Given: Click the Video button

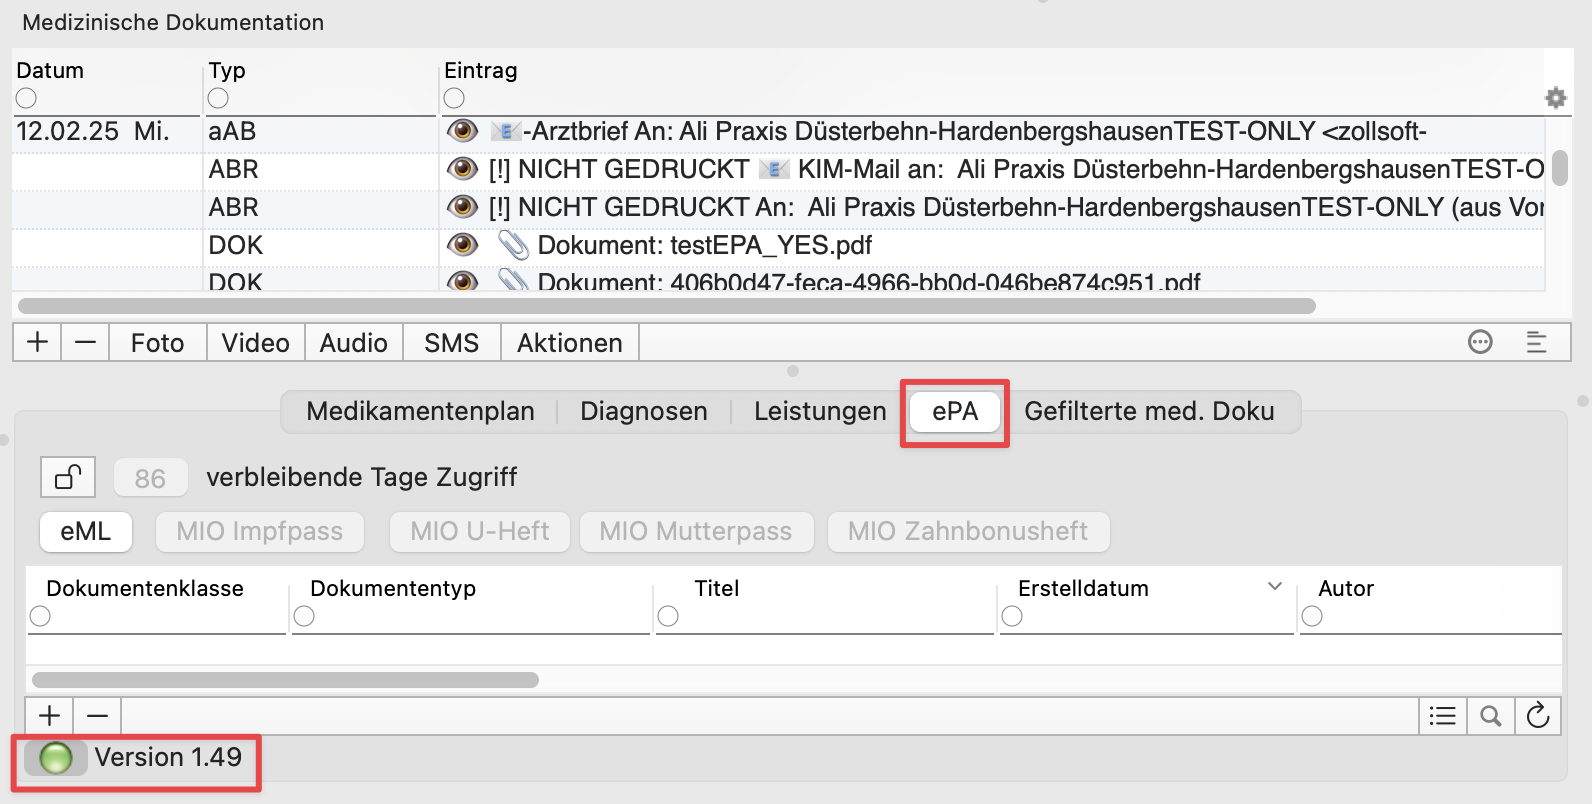Looking at the screenshot, I should pos(256,343).
